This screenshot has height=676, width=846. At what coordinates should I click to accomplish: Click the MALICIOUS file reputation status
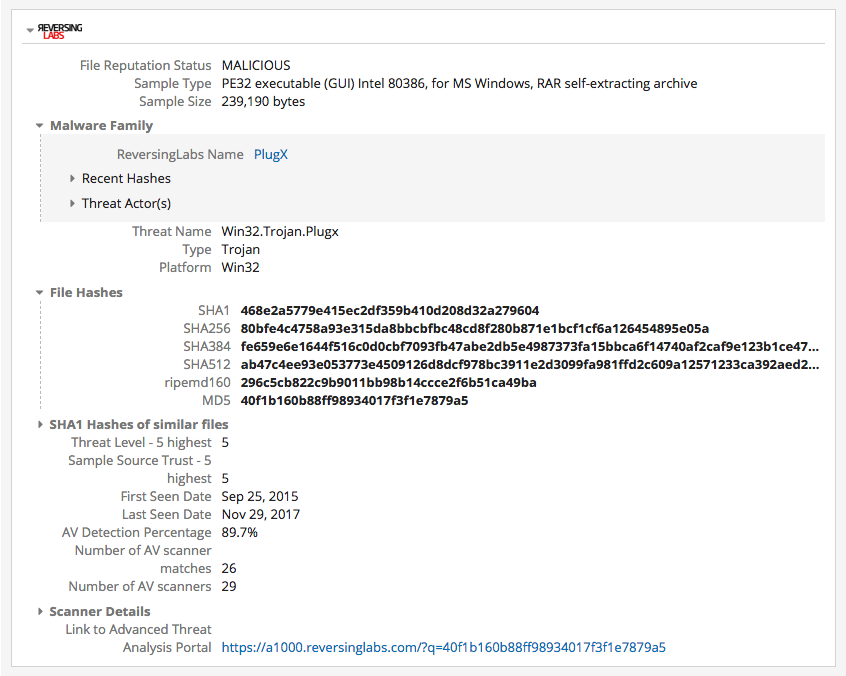256,66
